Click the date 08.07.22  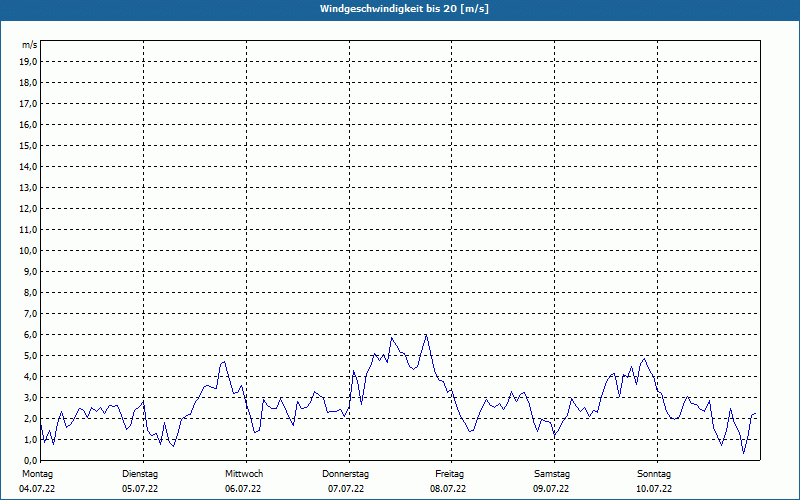448,489
